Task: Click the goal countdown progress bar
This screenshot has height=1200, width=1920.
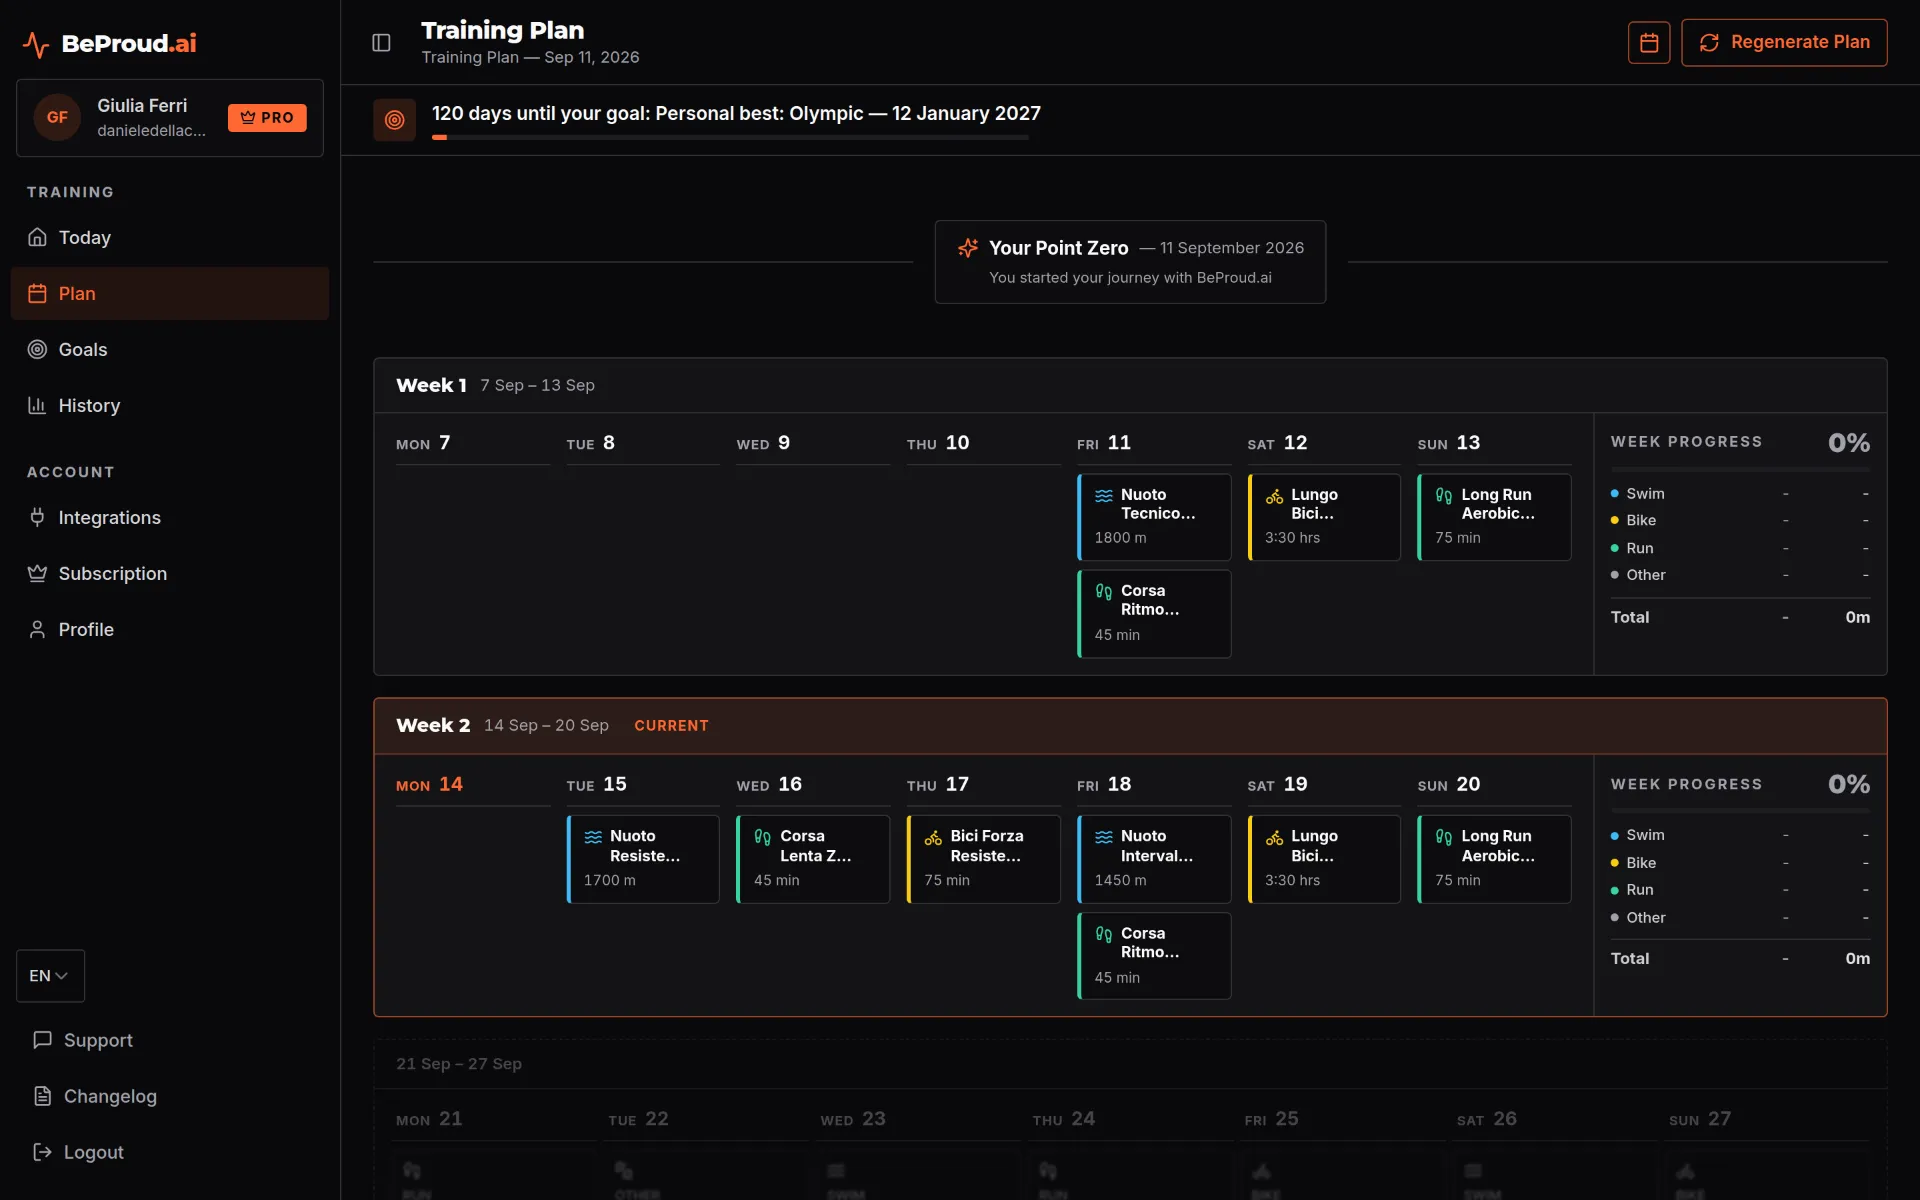Action: point(730,137)
